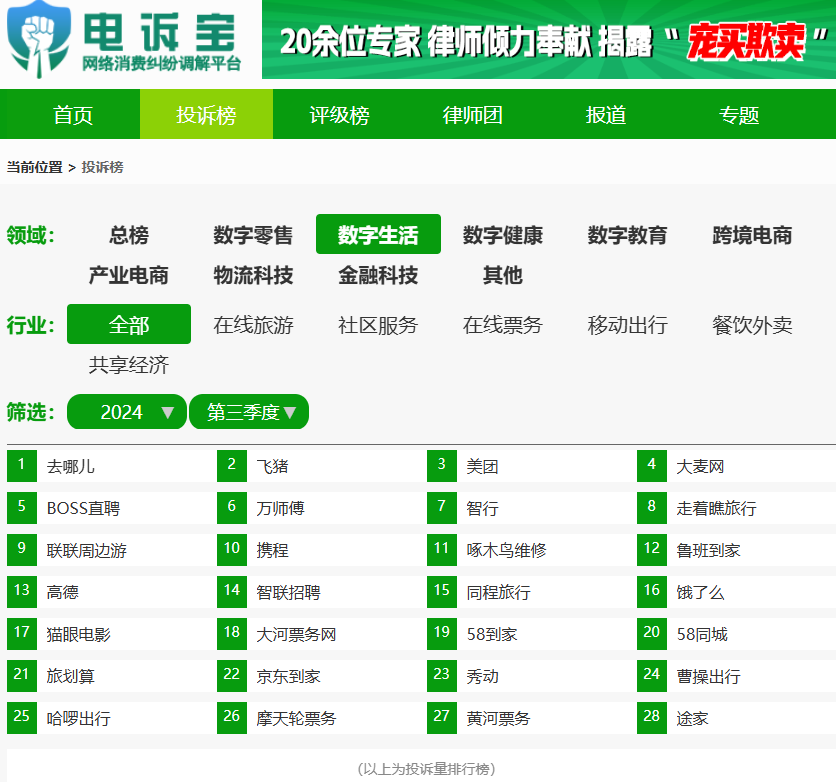This screenshot has height=782, width=836.
Task: Filter by 在线票务 industry
Action: click(x=503, y=325)
